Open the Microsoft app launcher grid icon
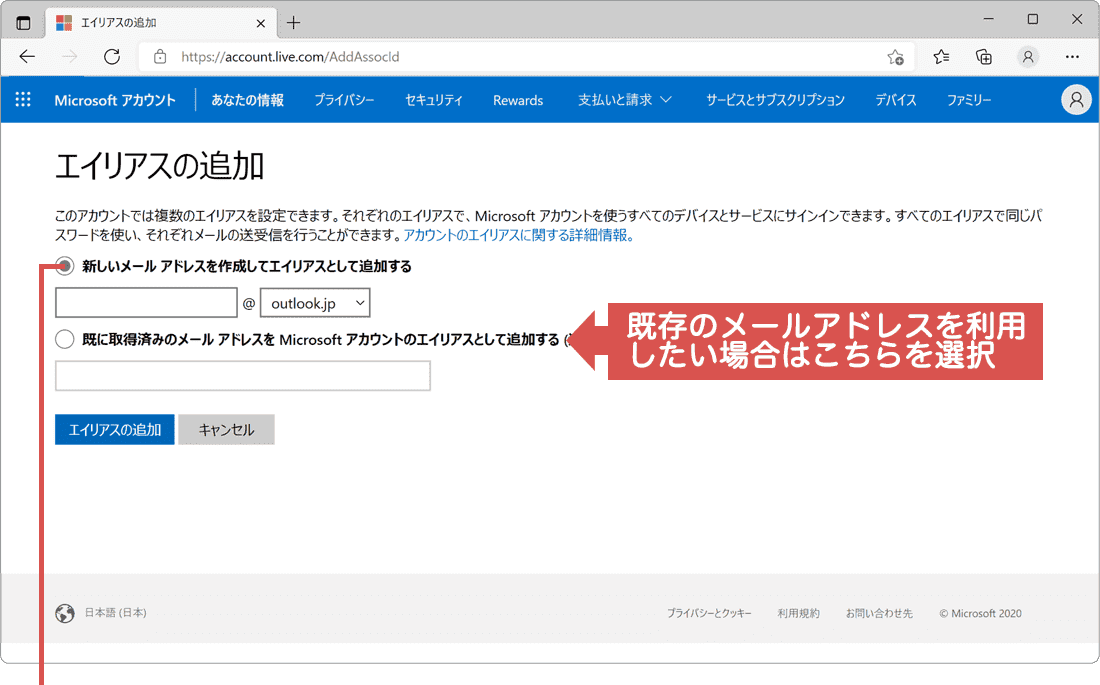 22,99
